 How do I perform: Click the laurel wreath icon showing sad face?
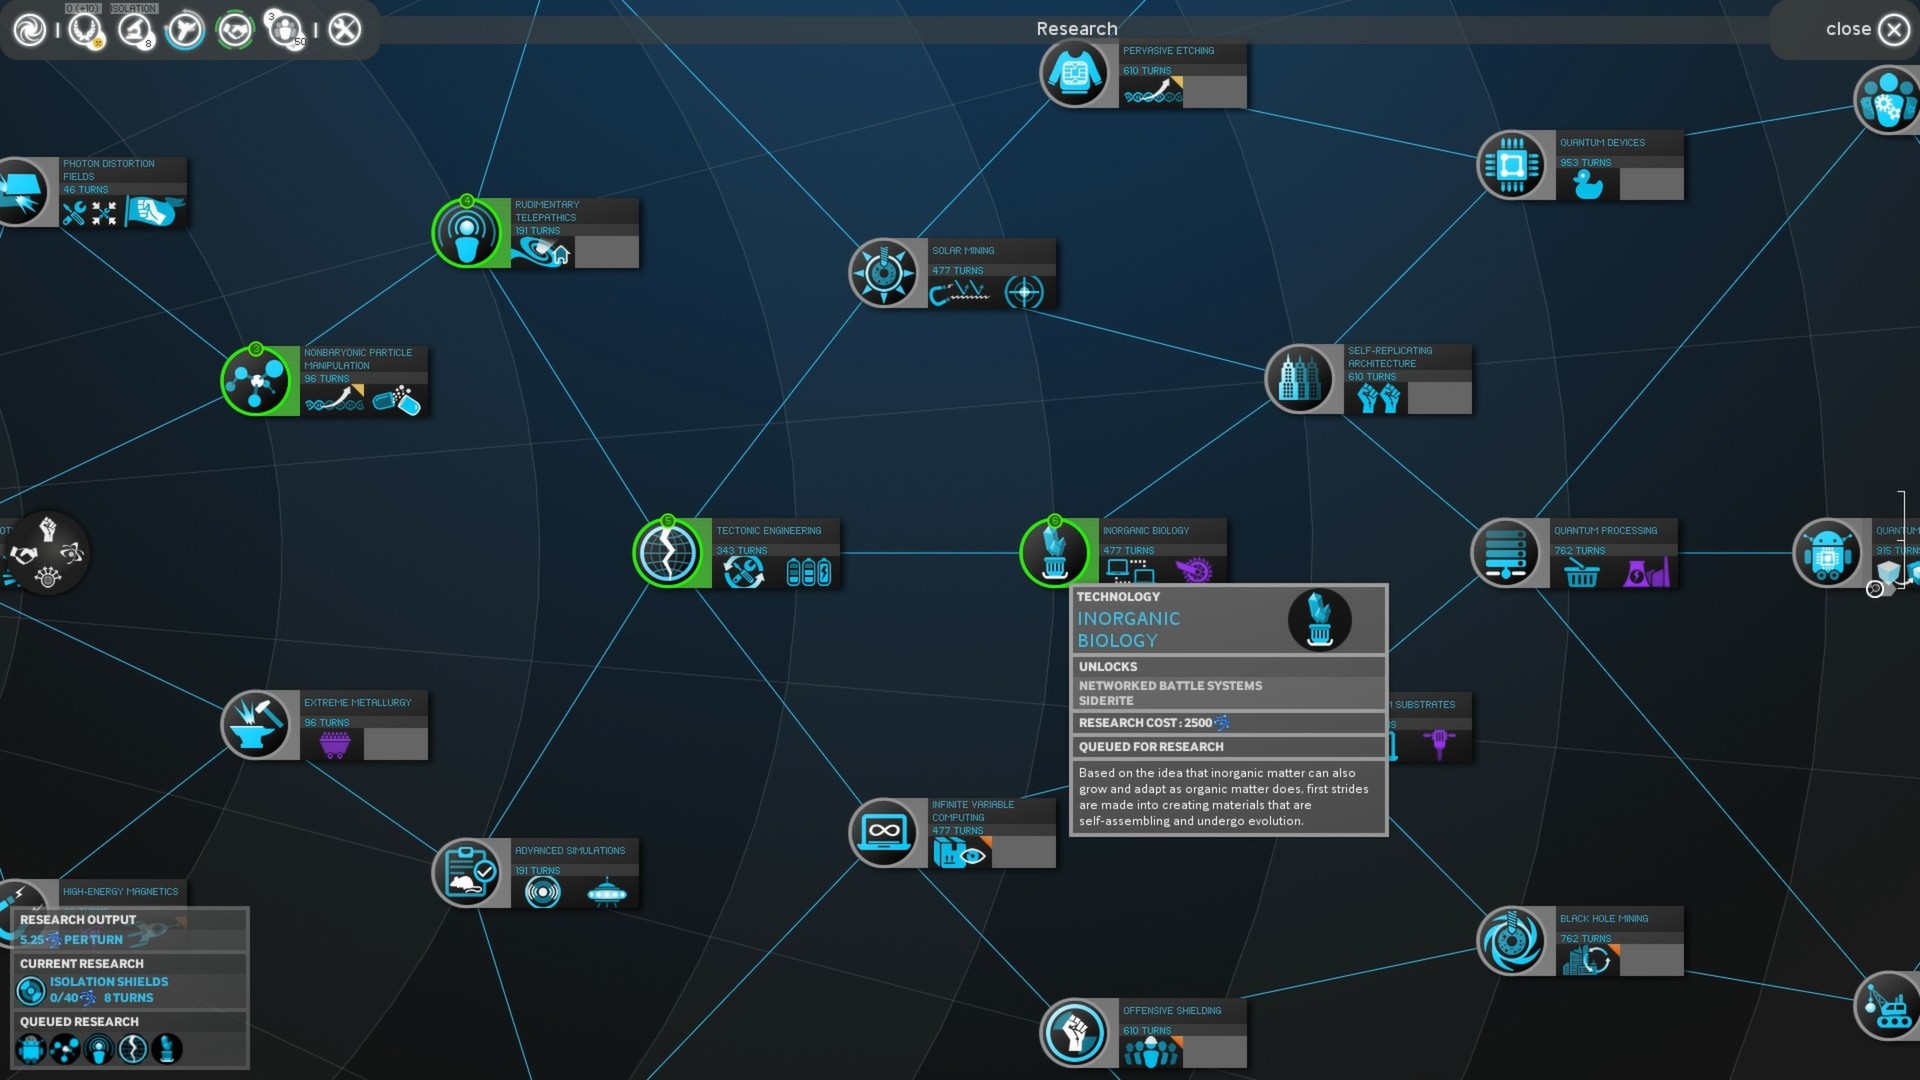coord(85,28)
